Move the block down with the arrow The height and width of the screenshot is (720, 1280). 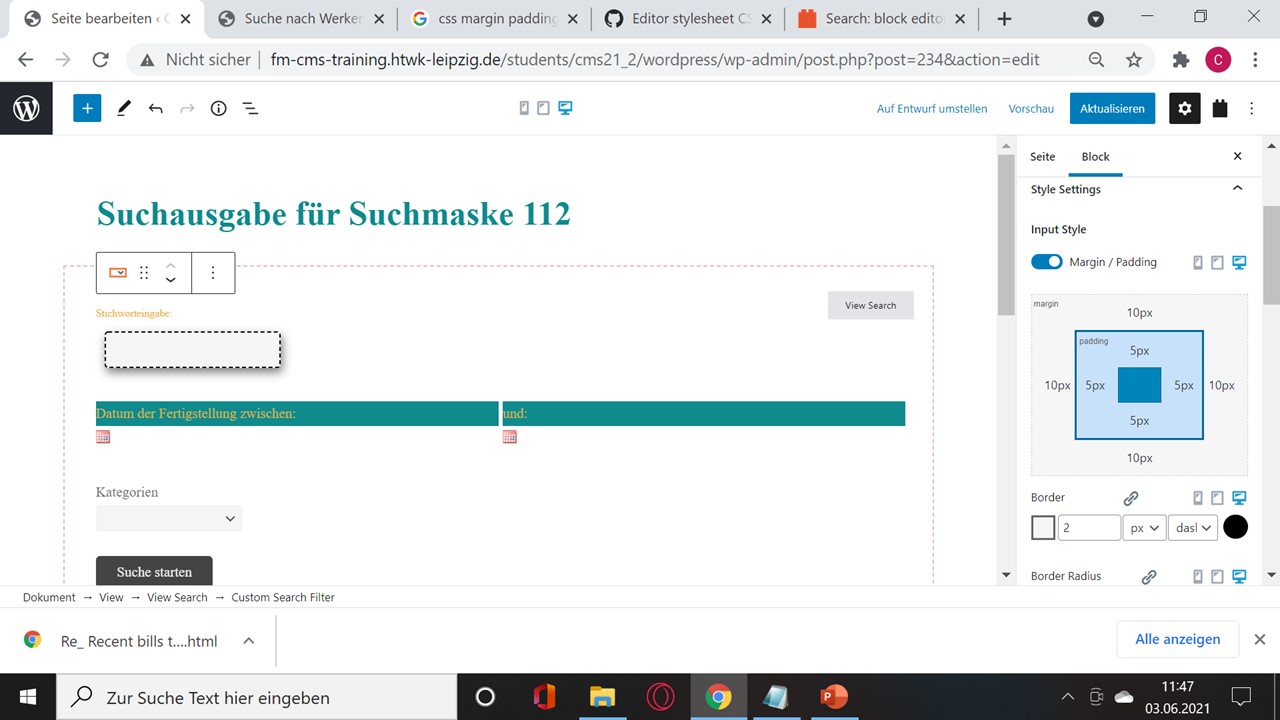tap(171, 281)
